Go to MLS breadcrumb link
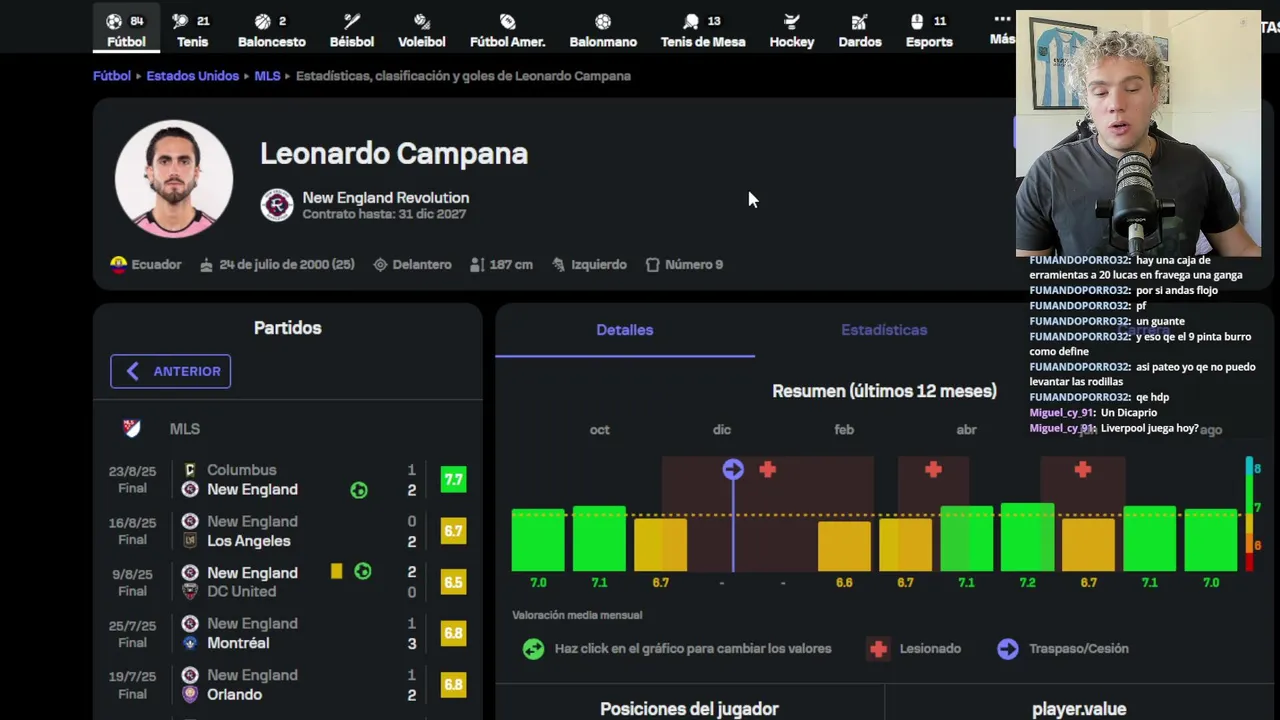Viewport: 1280px width, 720px height. [x=267, y=75]
